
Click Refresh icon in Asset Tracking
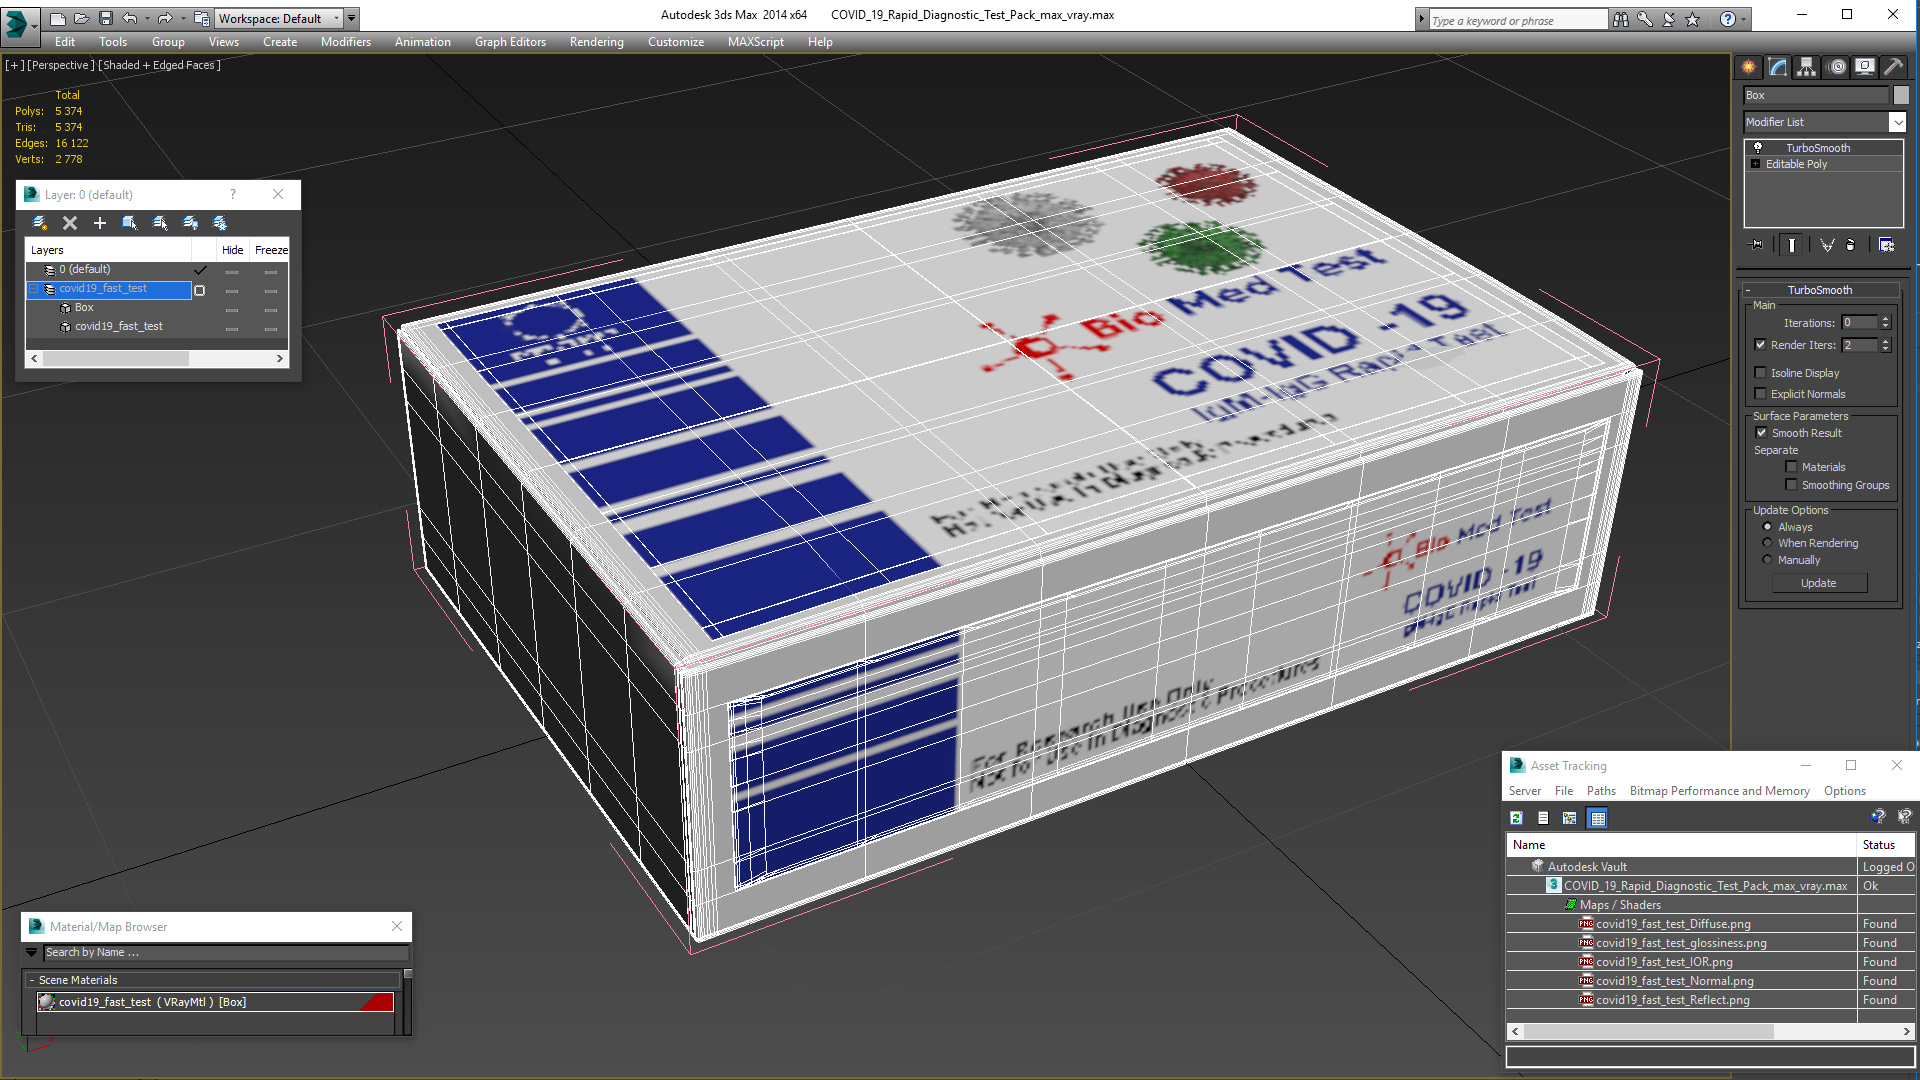(1516, 818)
